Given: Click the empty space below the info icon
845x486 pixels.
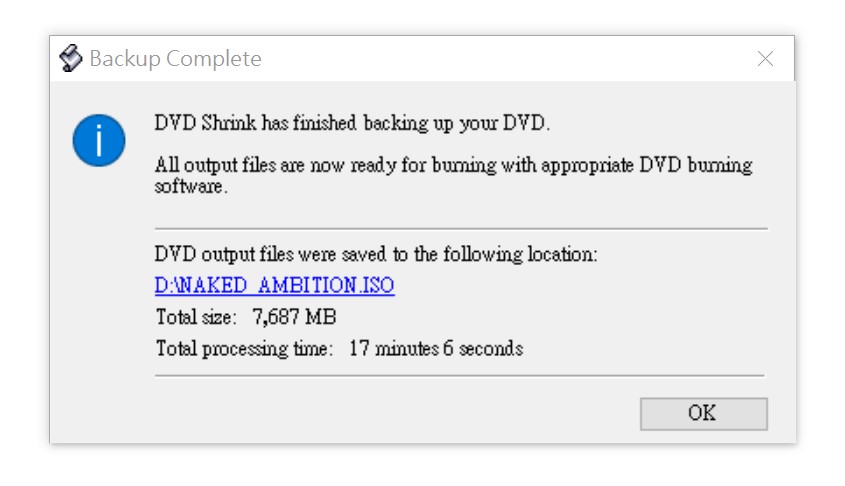Looking at the screenshot, I should tap(98, 280).
